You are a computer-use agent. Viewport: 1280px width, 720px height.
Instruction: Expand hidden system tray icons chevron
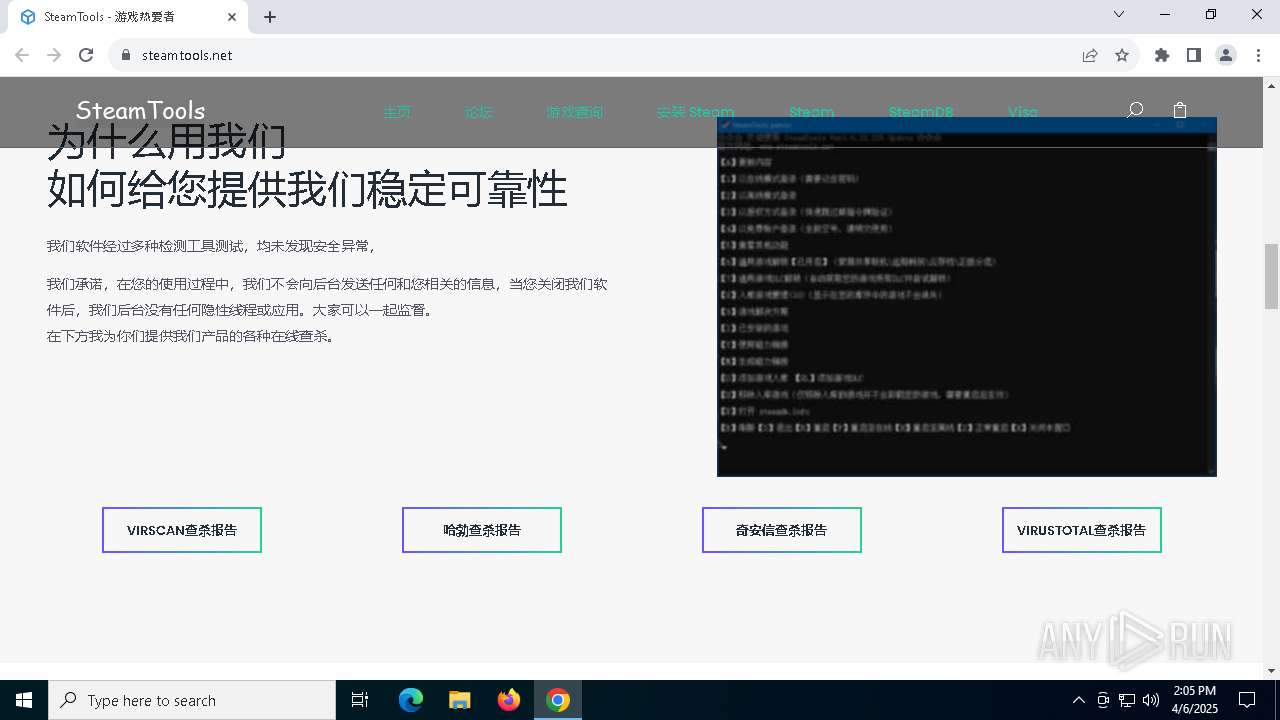pyautogui.click(x=1078, y=700)
